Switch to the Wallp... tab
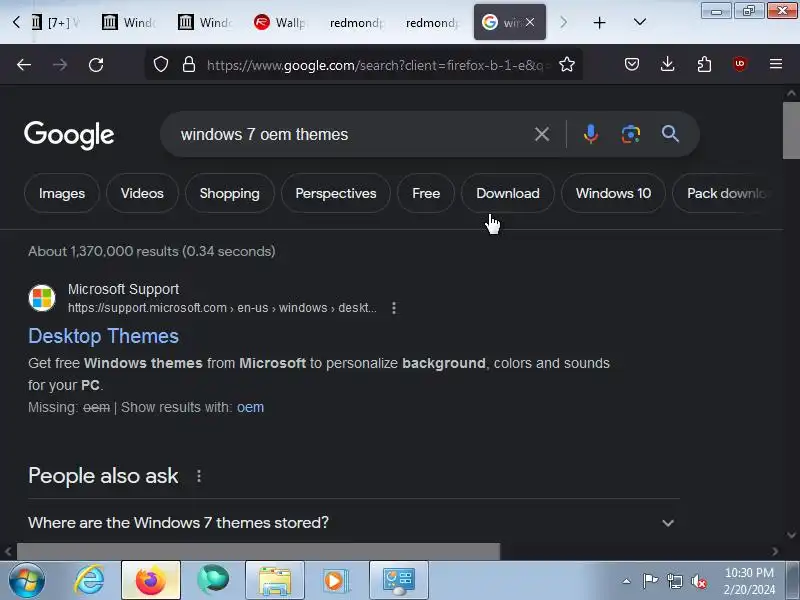Screen dimensions: 800x600 tap(281, 22)
